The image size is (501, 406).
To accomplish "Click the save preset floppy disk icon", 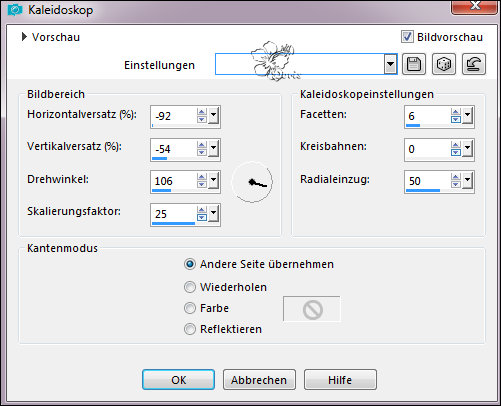I will click(414, 64).
